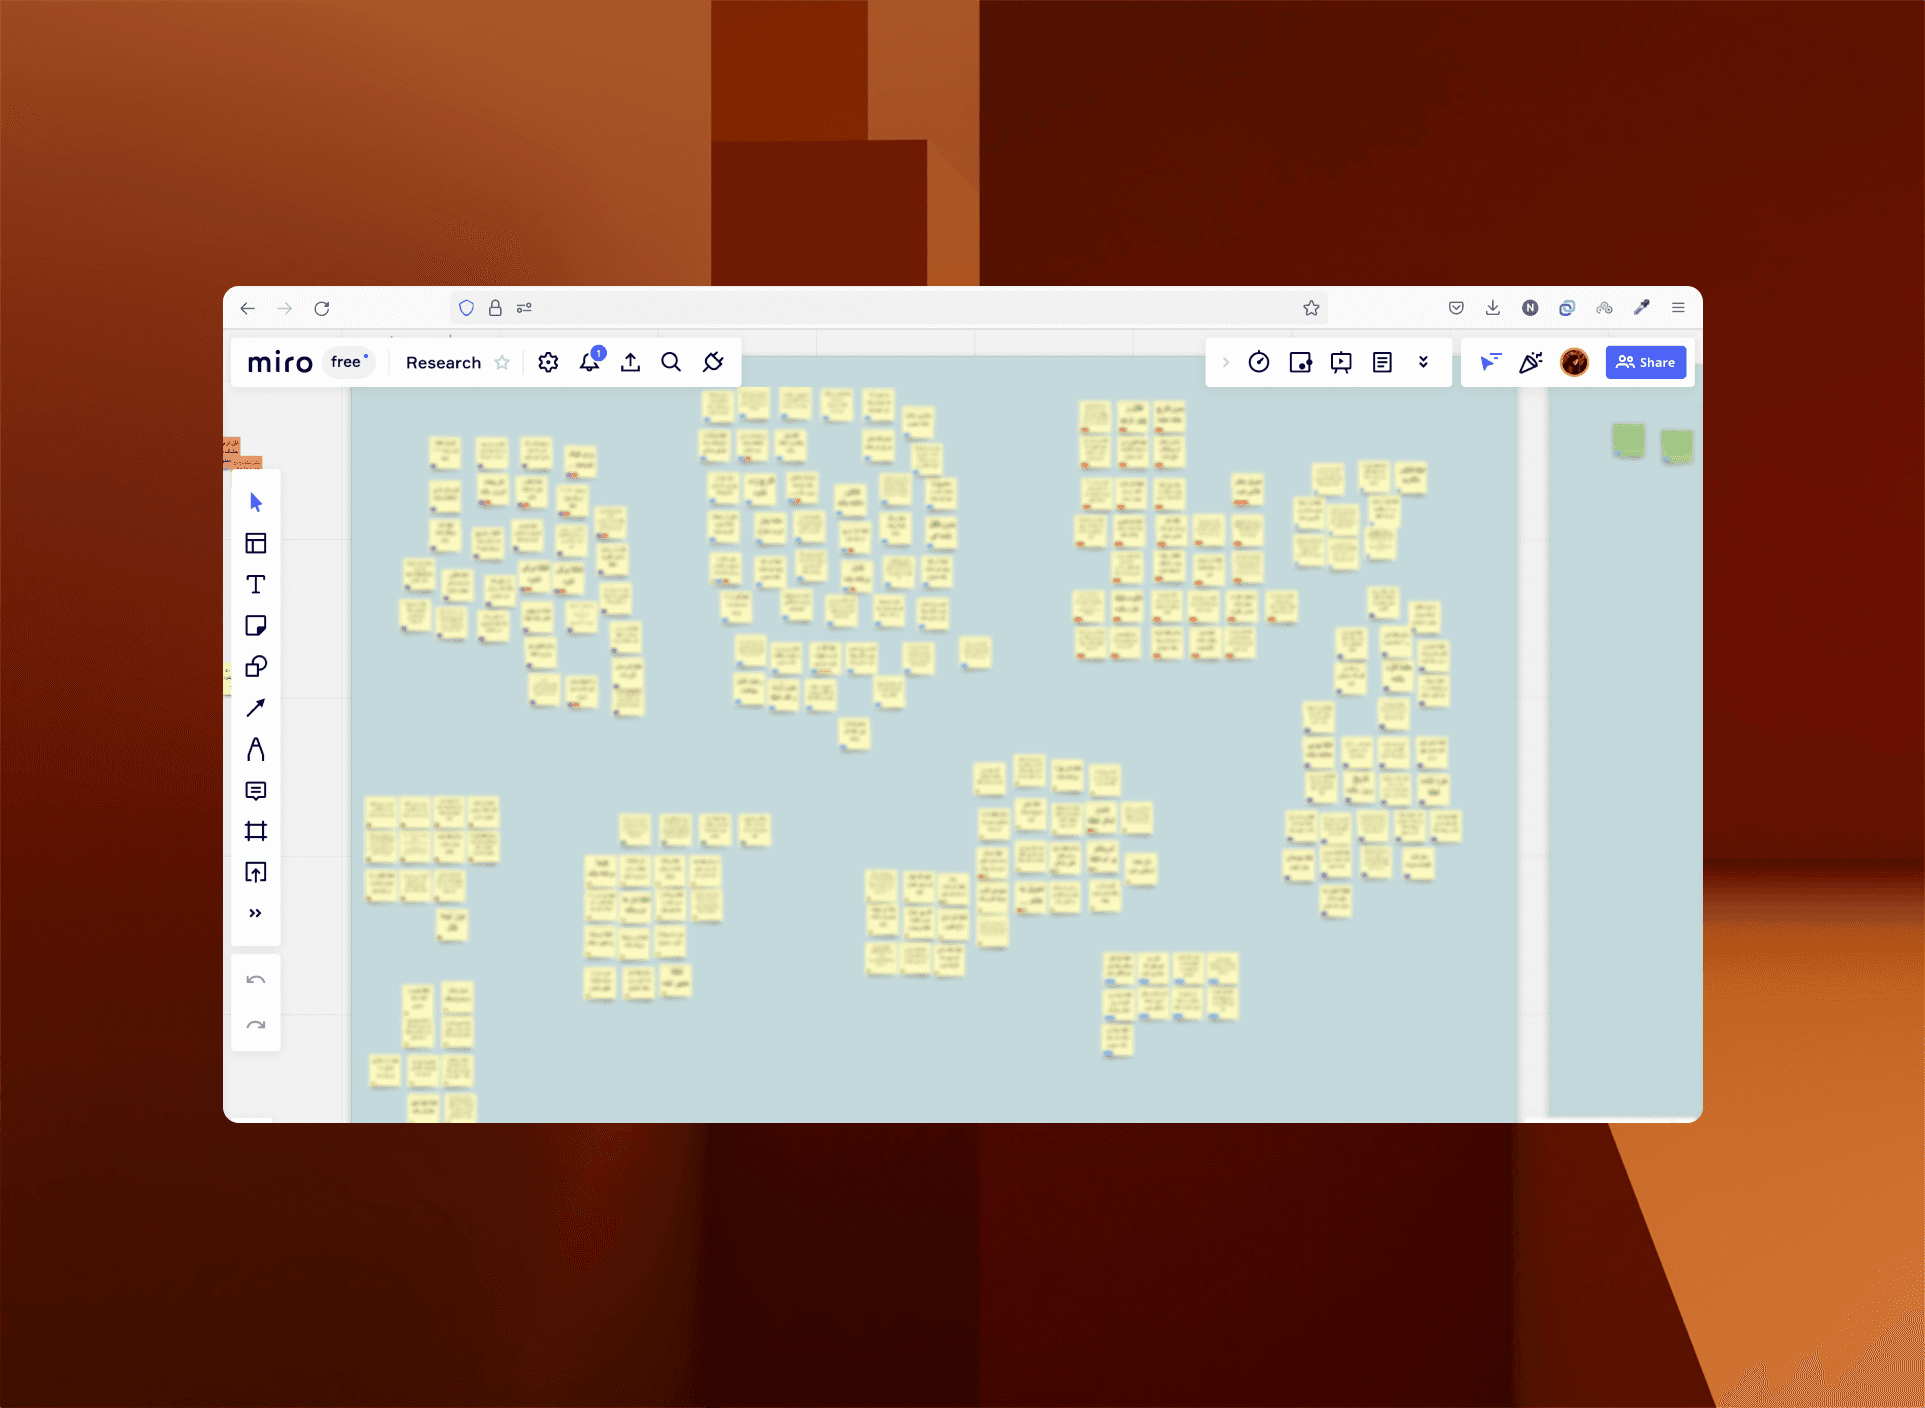
Task: Select the sticky note tool
Action: click(x=256, y=626)
